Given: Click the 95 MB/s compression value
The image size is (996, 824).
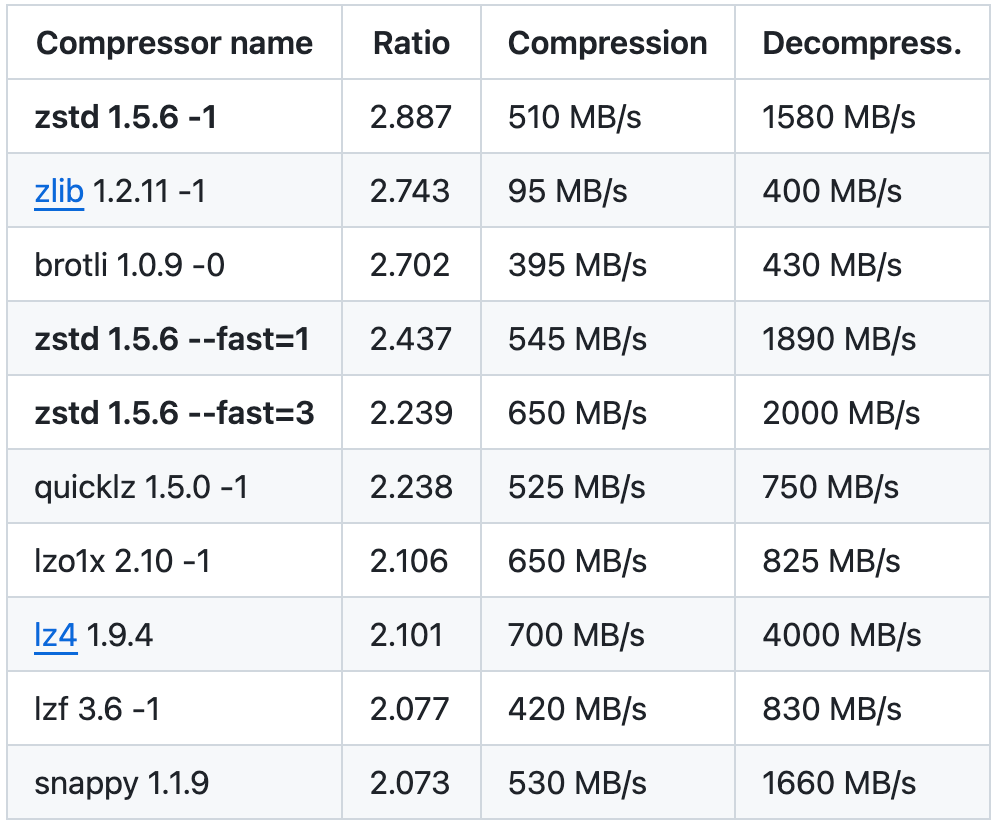Looking at the screenshot, I should (x=567, y=191).
